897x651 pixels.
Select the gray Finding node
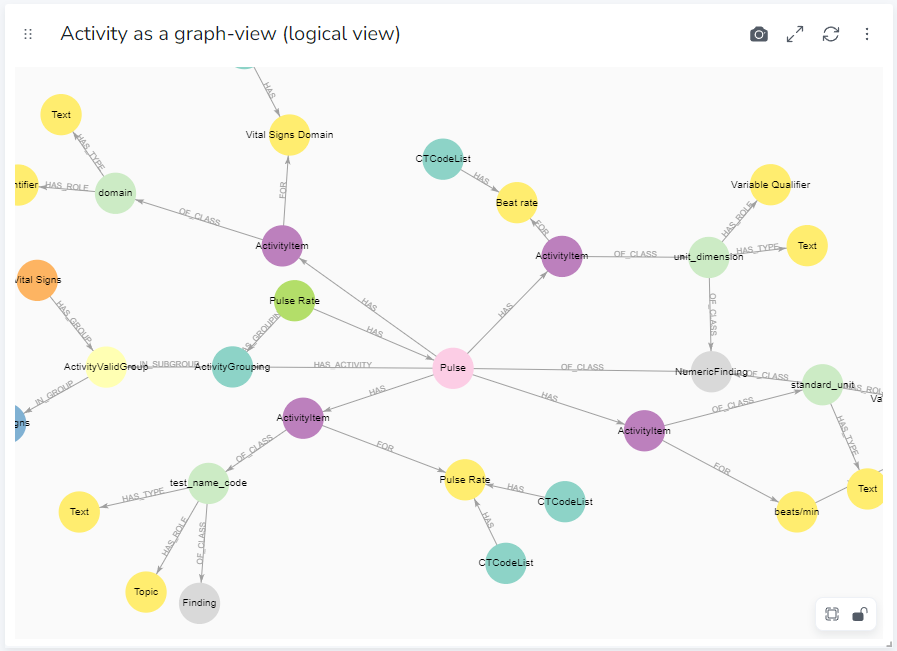tap(199, 603)
